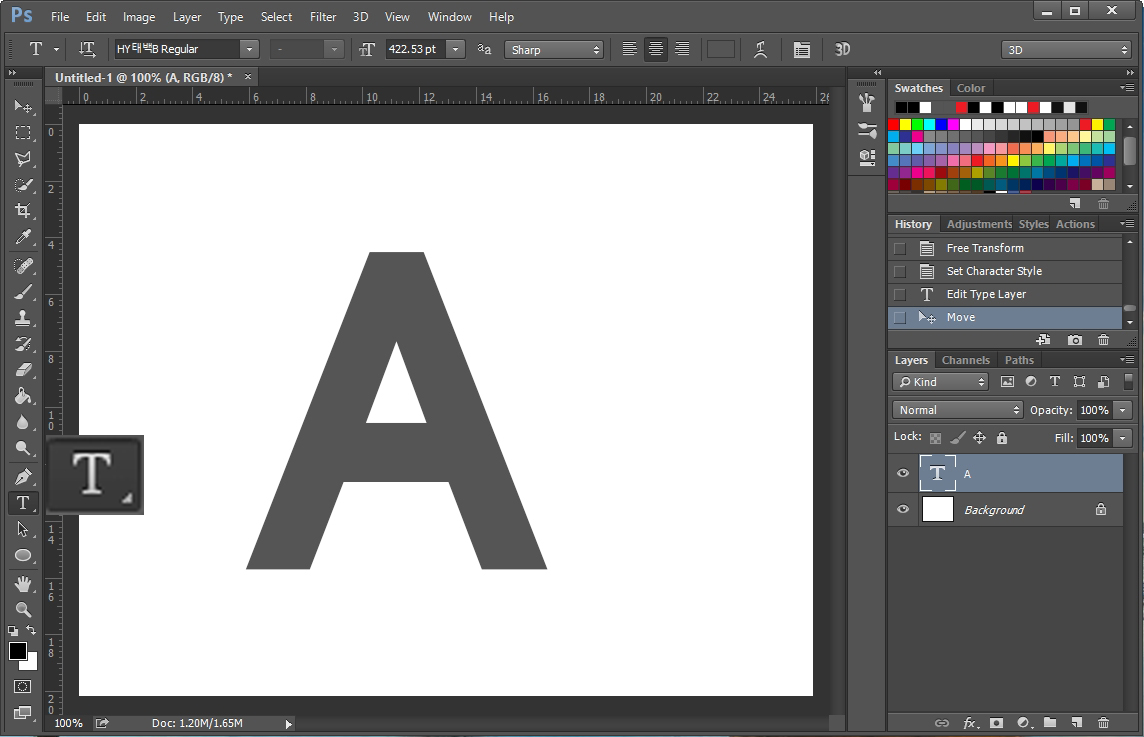Toggle Lock position
This screenshot has height=737, width=1144.
coord(980,438)
